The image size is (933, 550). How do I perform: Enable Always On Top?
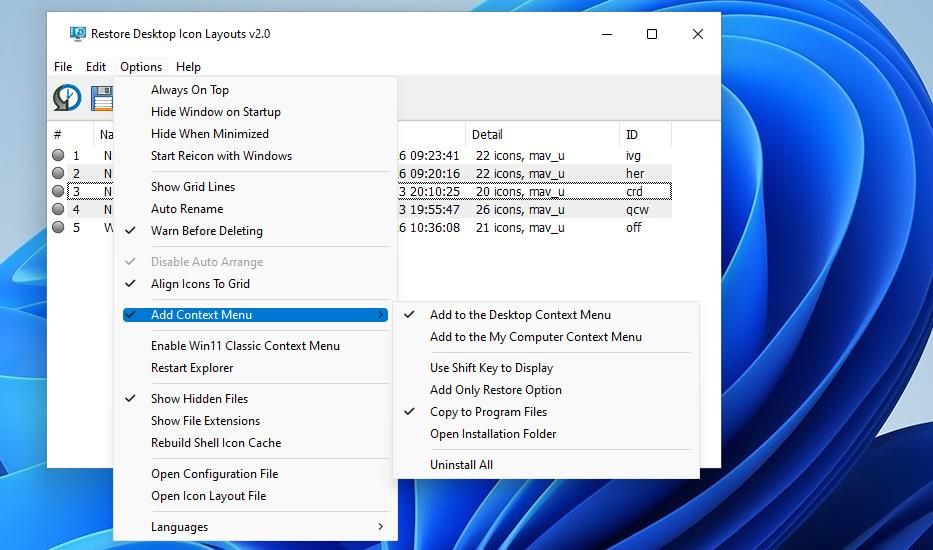pyautogui.click(x=190, y=90)
